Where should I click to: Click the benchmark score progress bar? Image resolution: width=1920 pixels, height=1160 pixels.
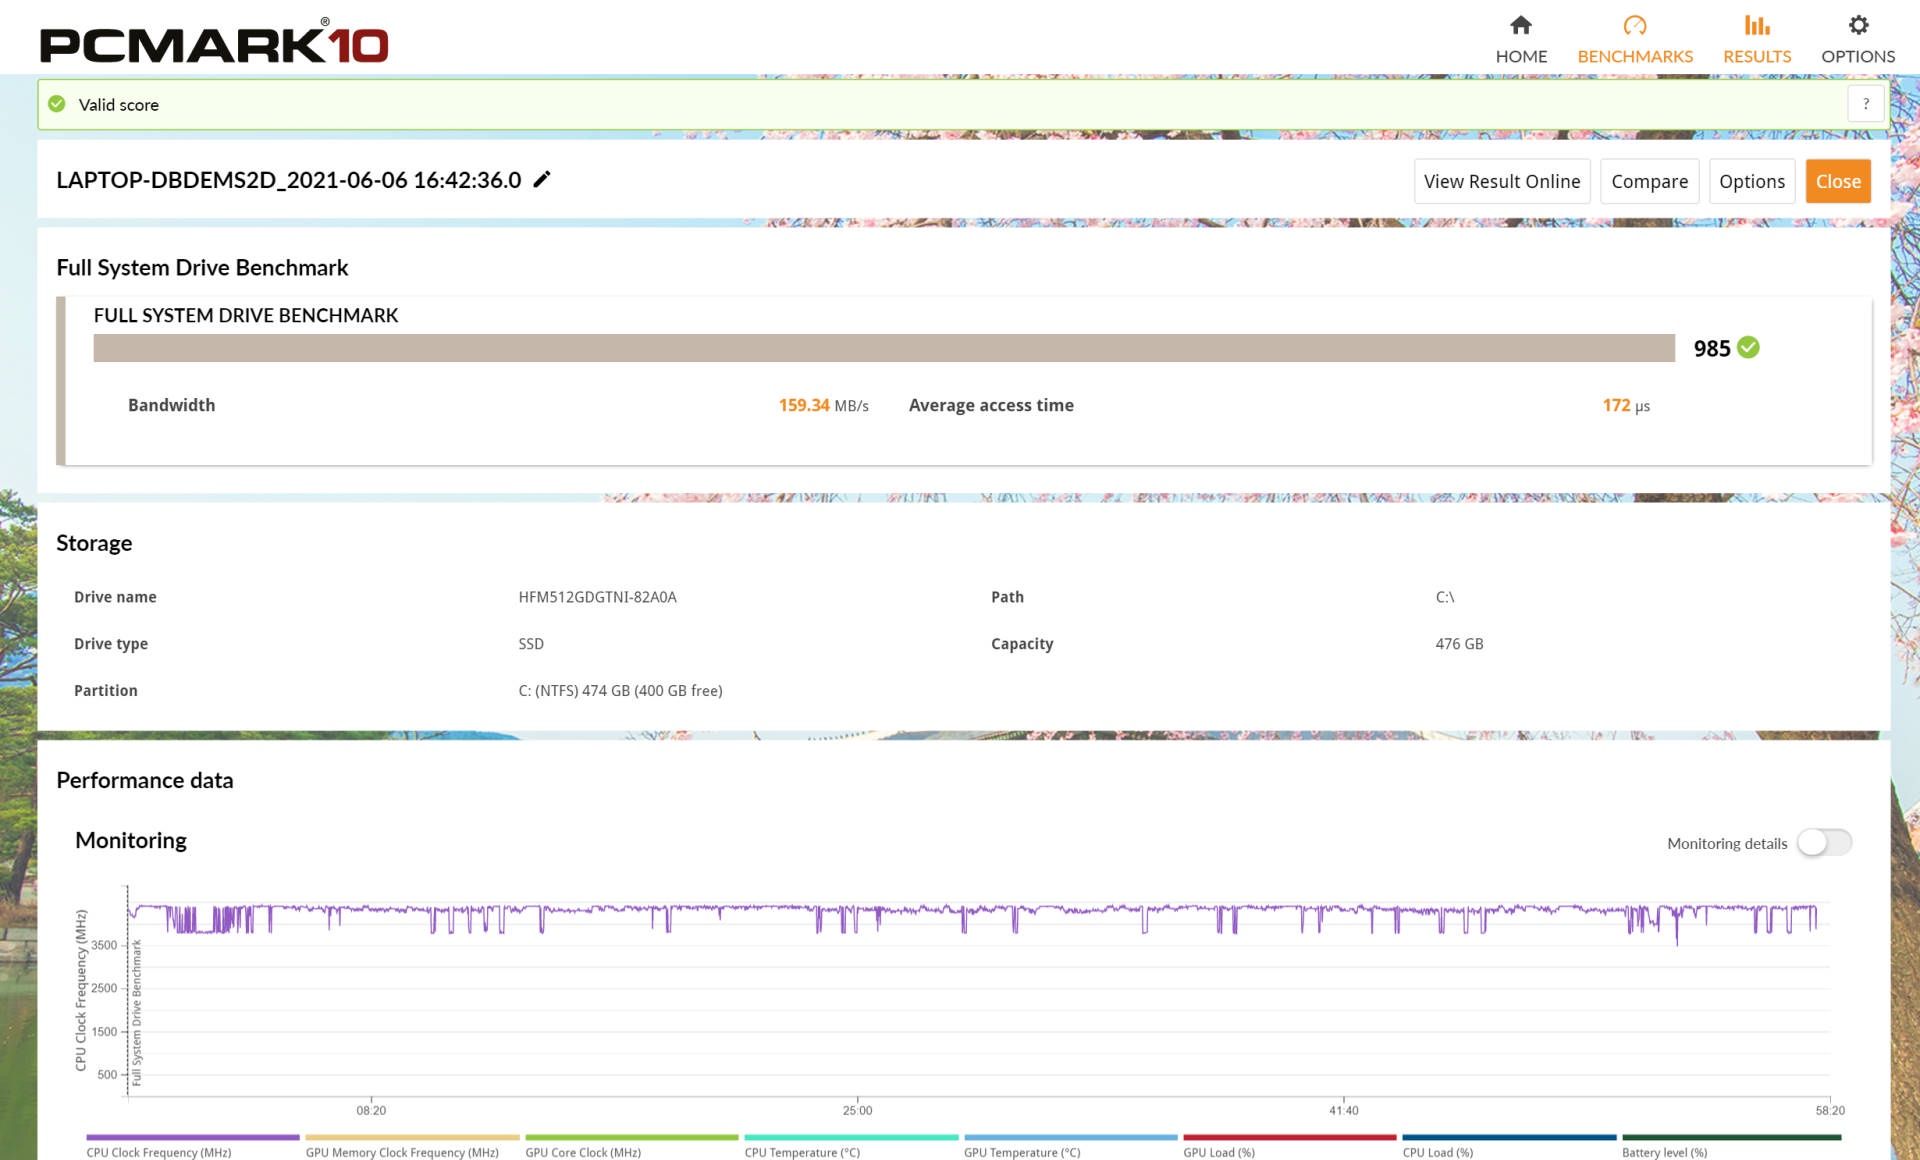coord(884,348)
